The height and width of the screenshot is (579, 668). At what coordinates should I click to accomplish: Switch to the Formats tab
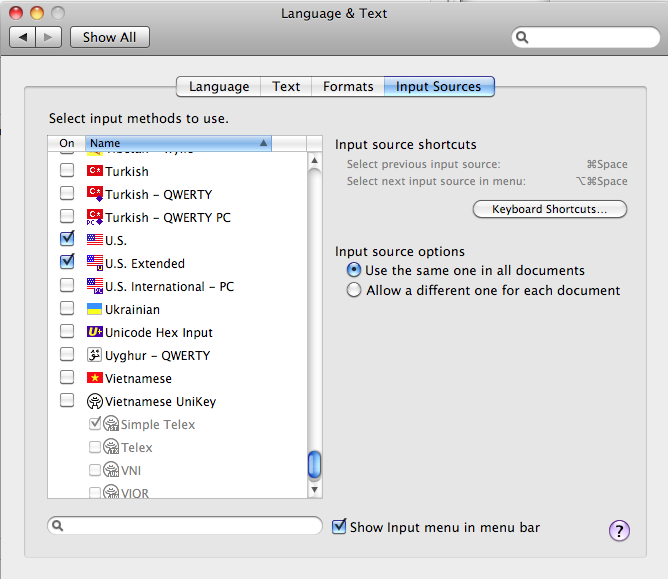(348, 86)
